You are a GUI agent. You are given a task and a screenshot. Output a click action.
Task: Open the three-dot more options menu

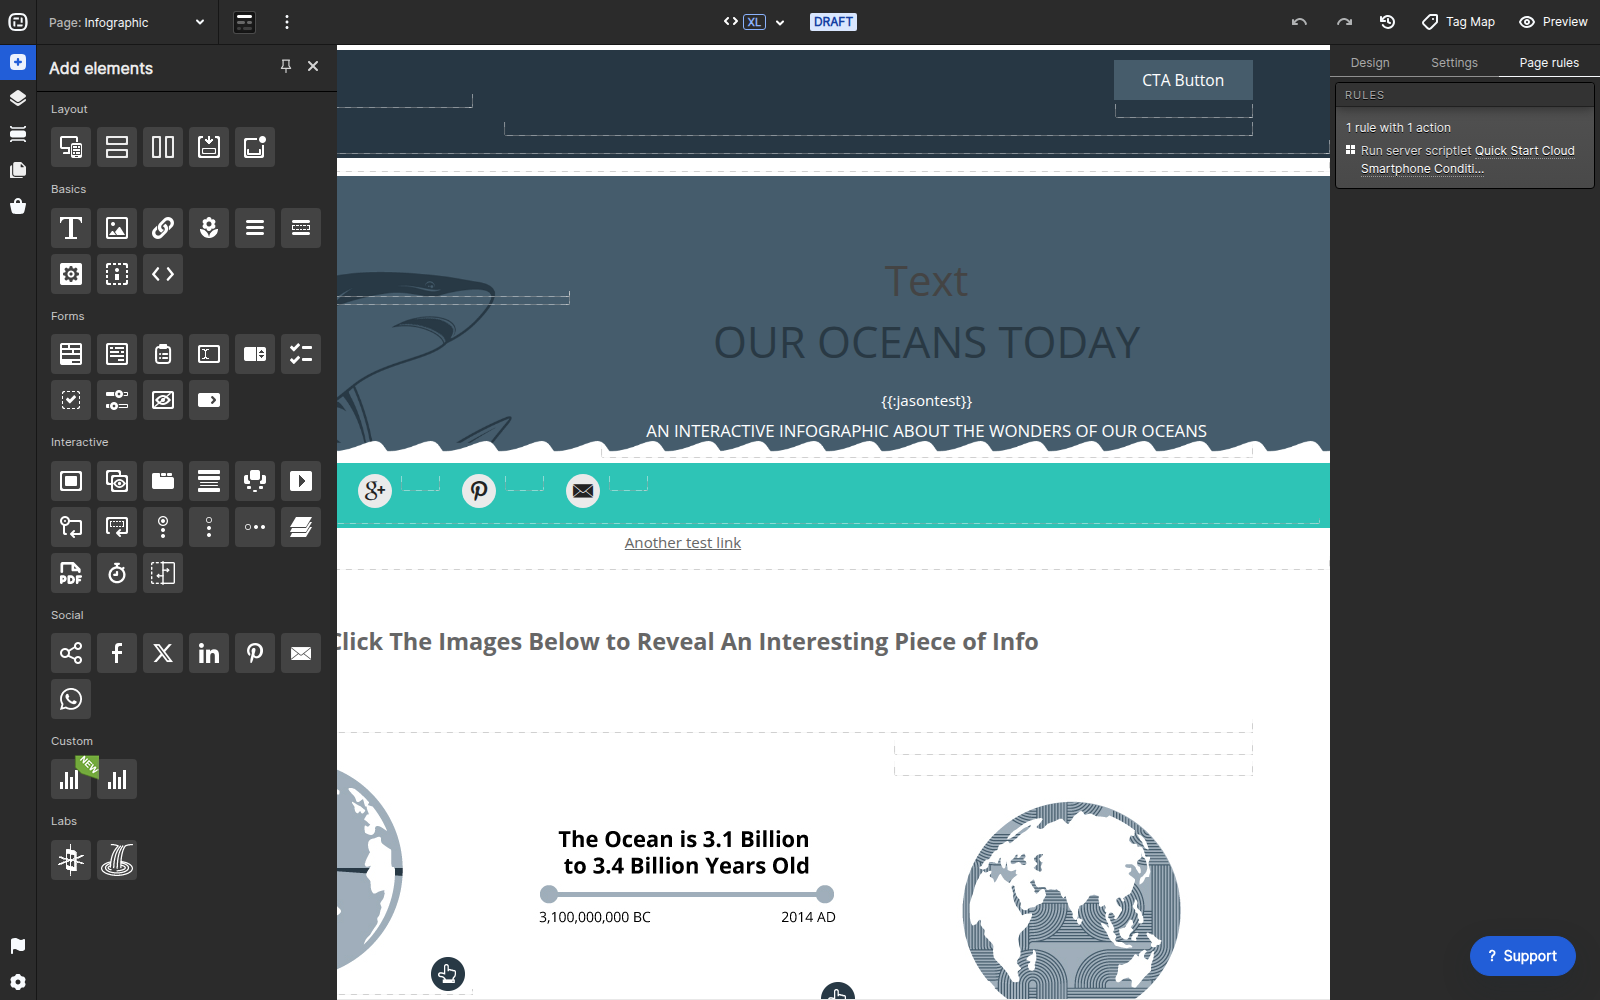tap(287, 22)
